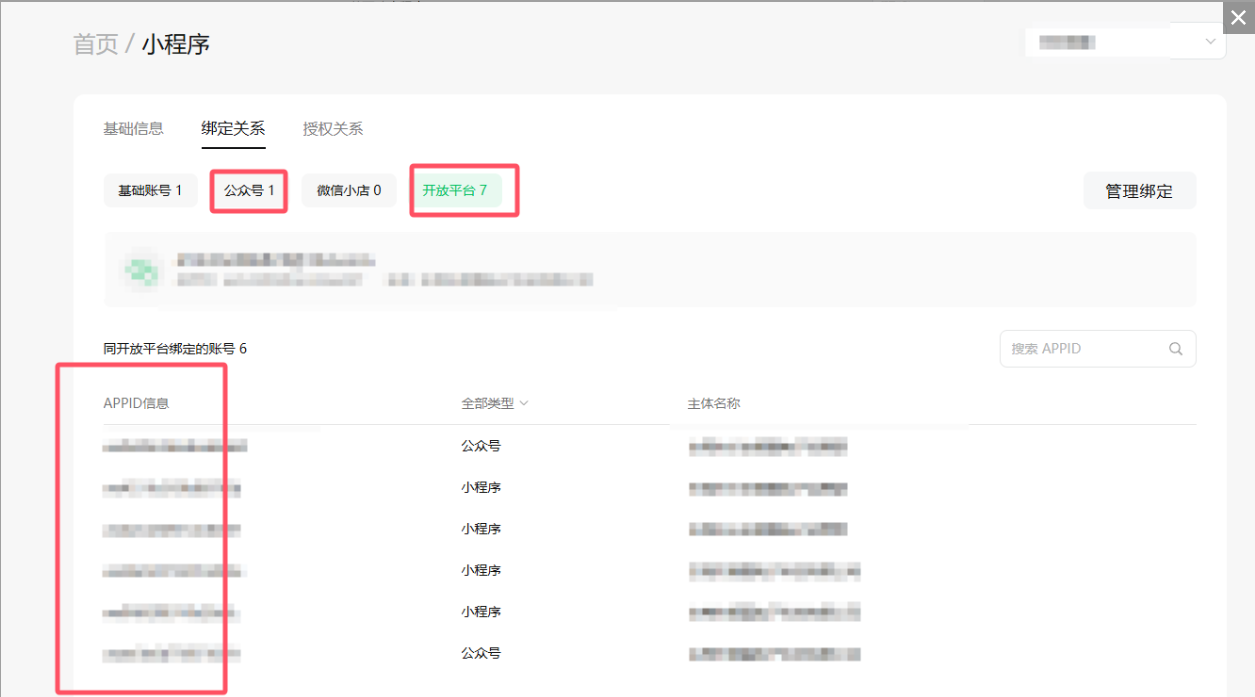Screen dimensions: 1255x697
Task: Go to 首页 breadcrumb link
Action: [x=96, y=44]
